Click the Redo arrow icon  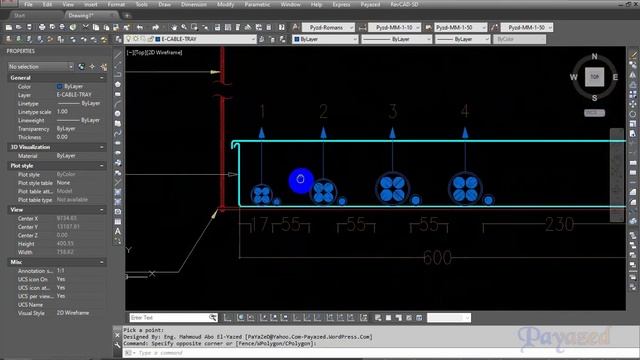156,27
